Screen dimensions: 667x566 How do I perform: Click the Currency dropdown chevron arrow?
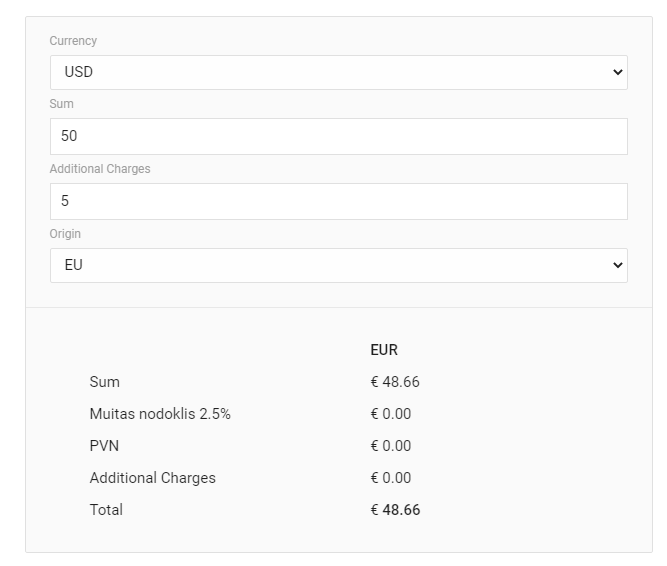click(617, 72)
